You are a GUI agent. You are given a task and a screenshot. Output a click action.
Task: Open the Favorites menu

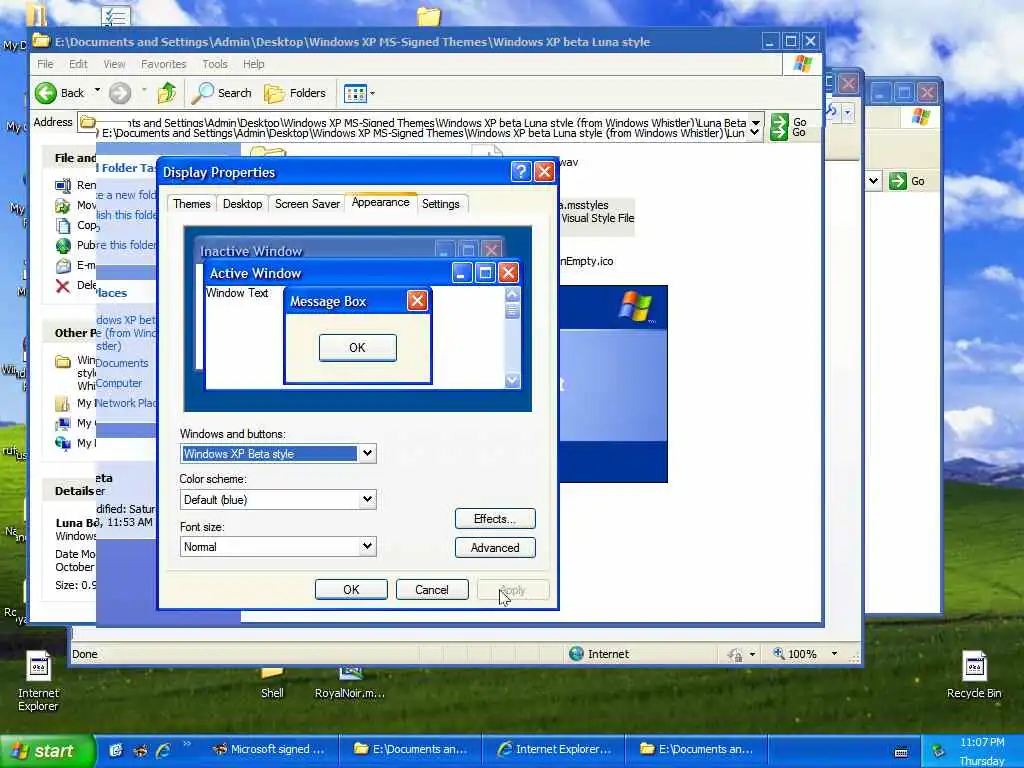[163, 64]
